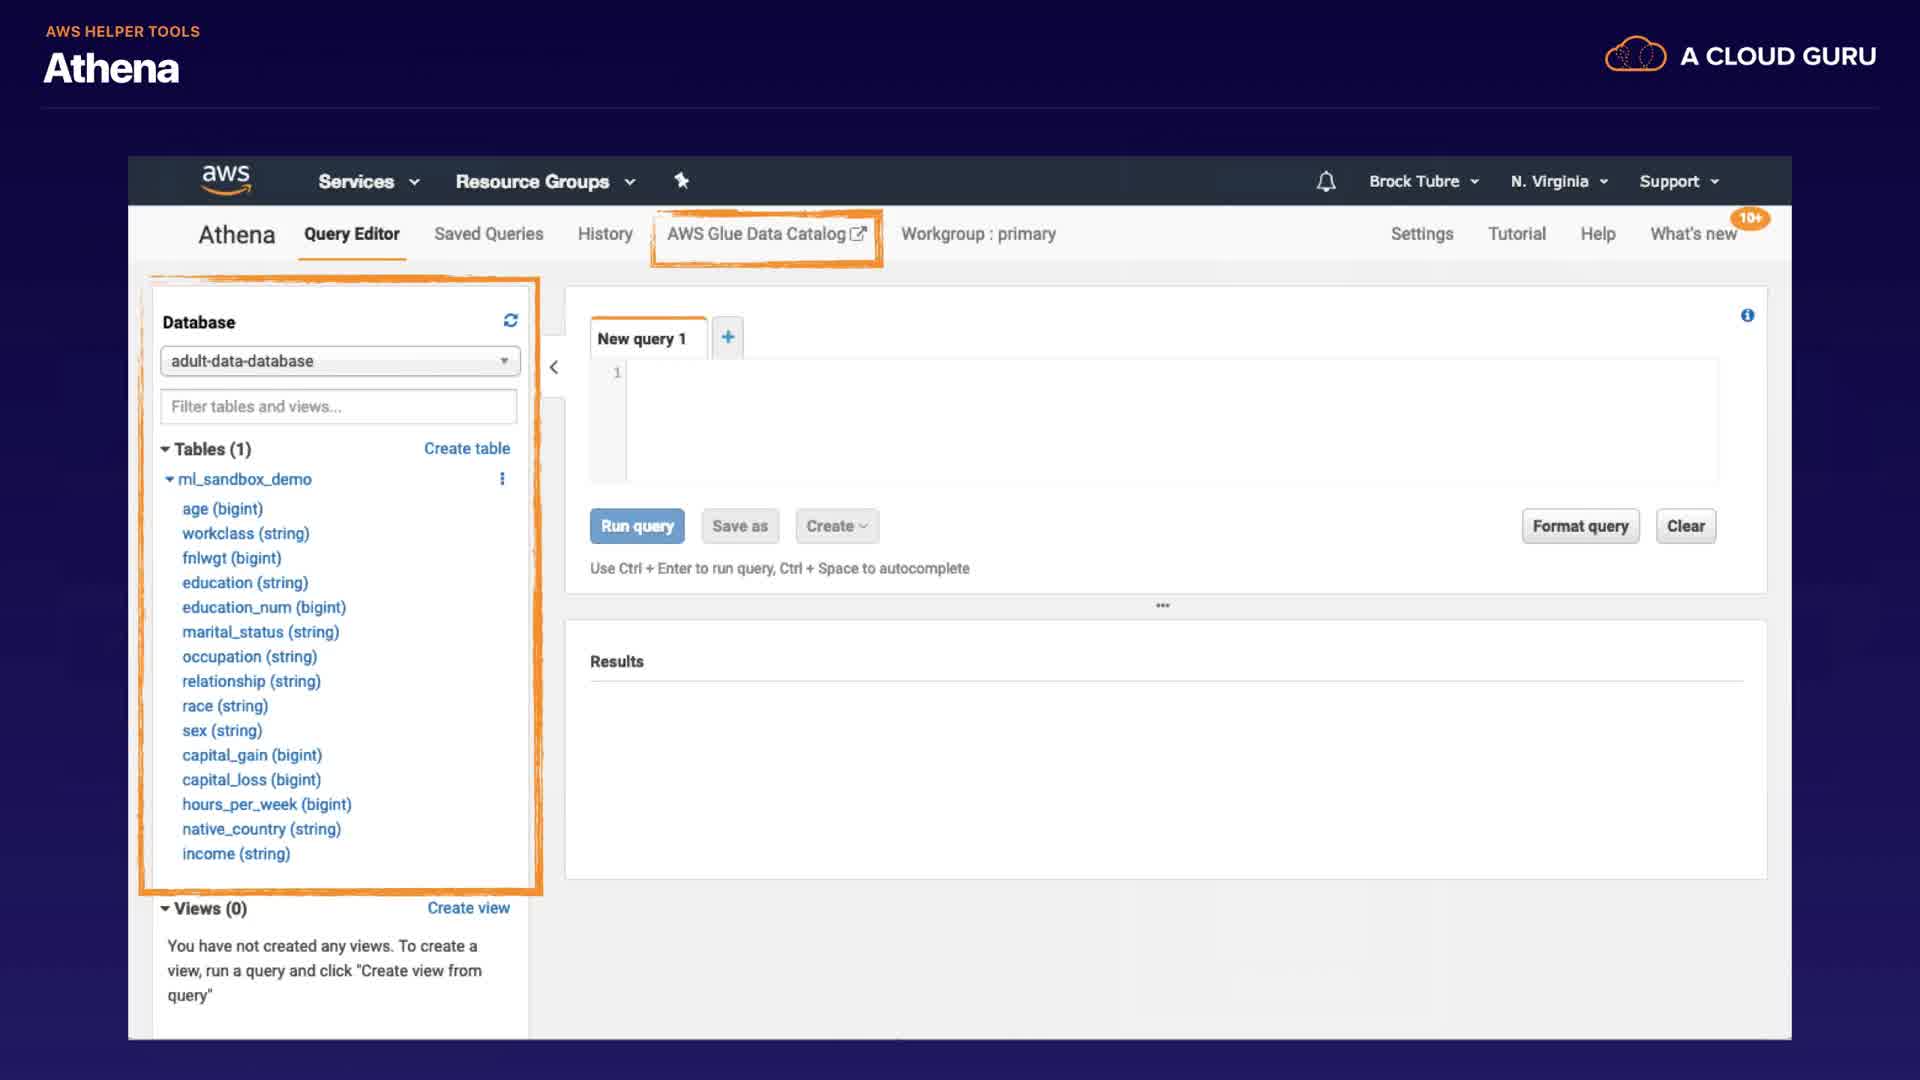Click the AWS logo icon
Screen dimensions: 1920x1080
point(226,180)
